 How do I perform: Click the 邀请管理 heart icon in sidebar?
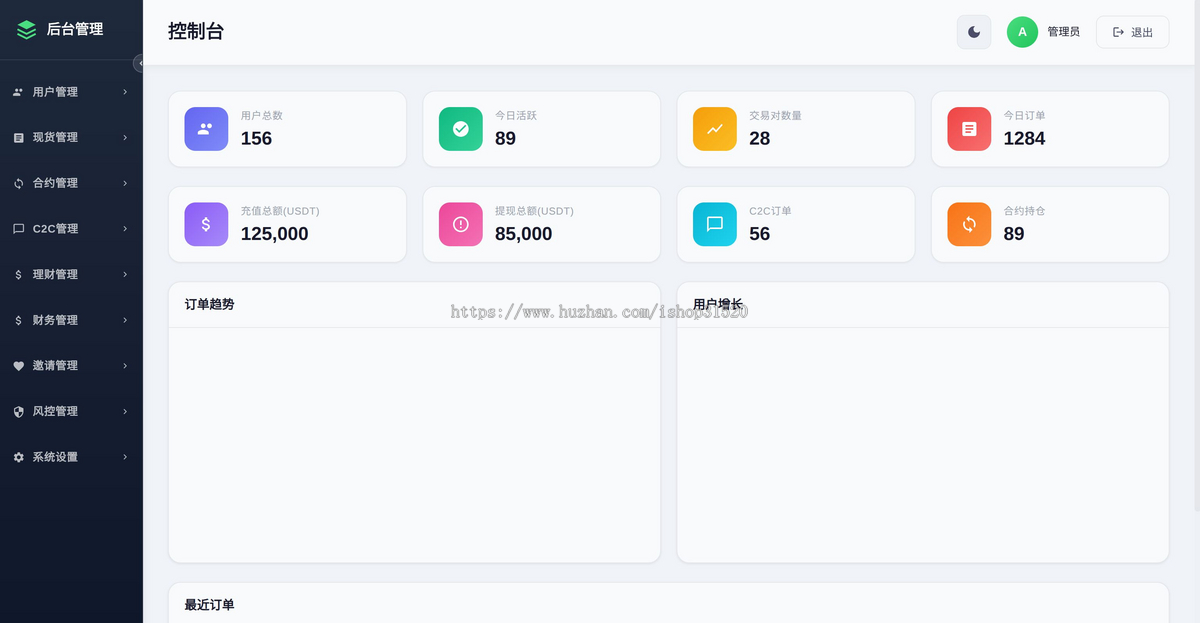[18, 366]
